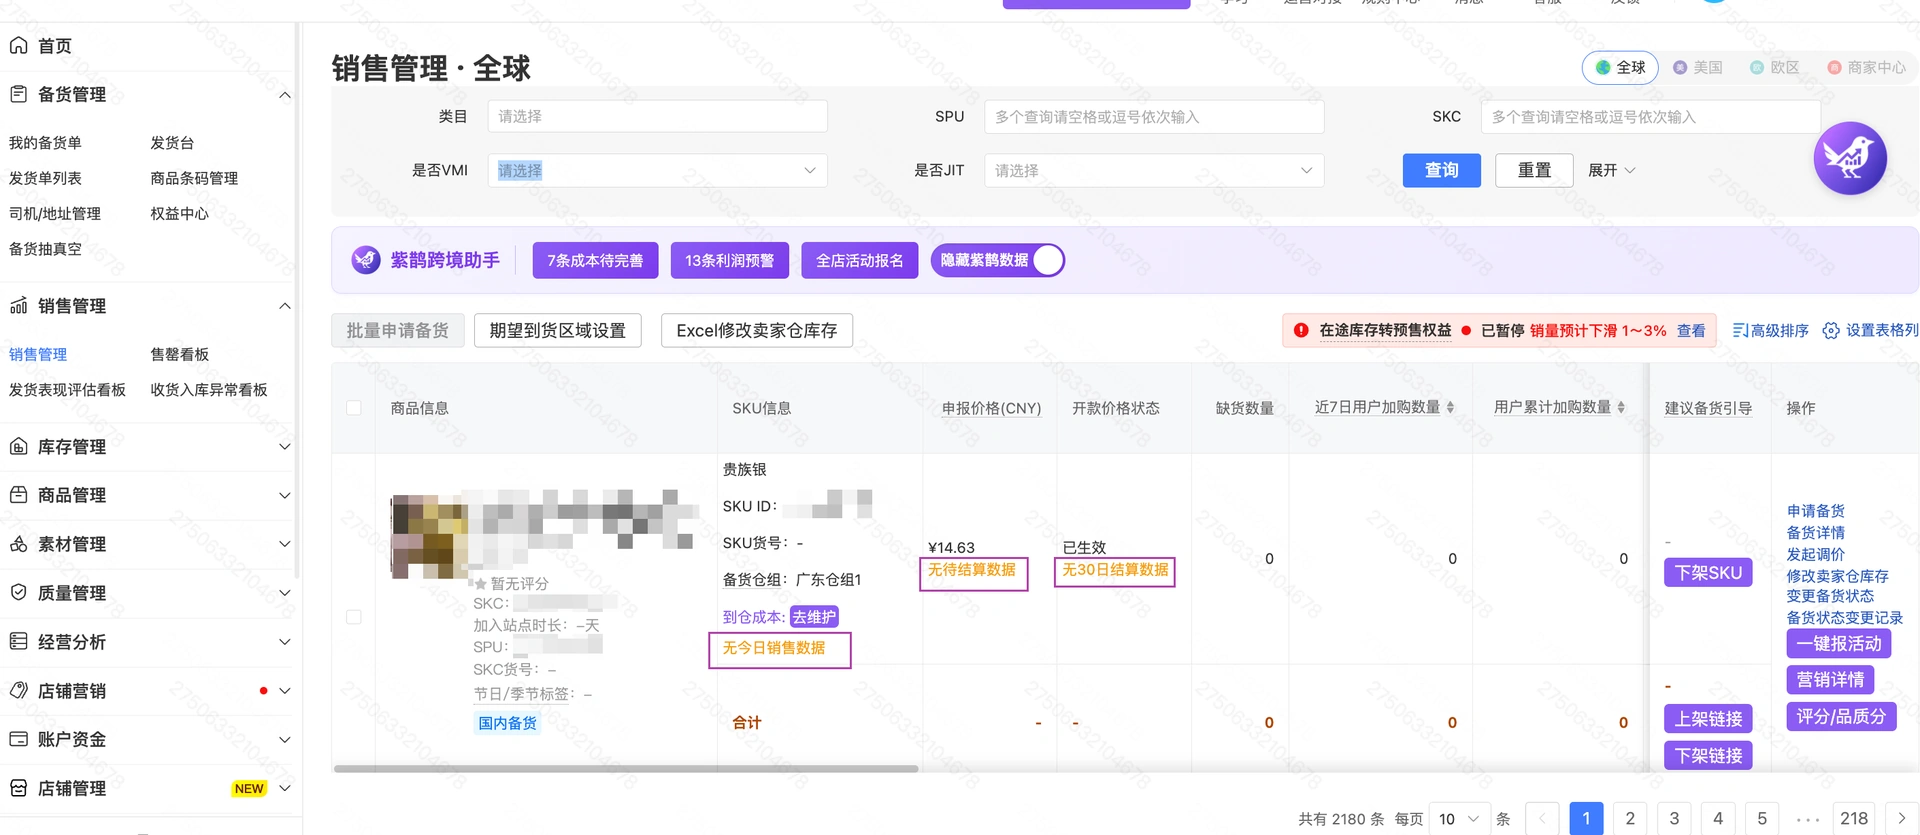1920x835 pixels.
Task: Click the 设置表格列 gear icon
Action: (1831, 330)
